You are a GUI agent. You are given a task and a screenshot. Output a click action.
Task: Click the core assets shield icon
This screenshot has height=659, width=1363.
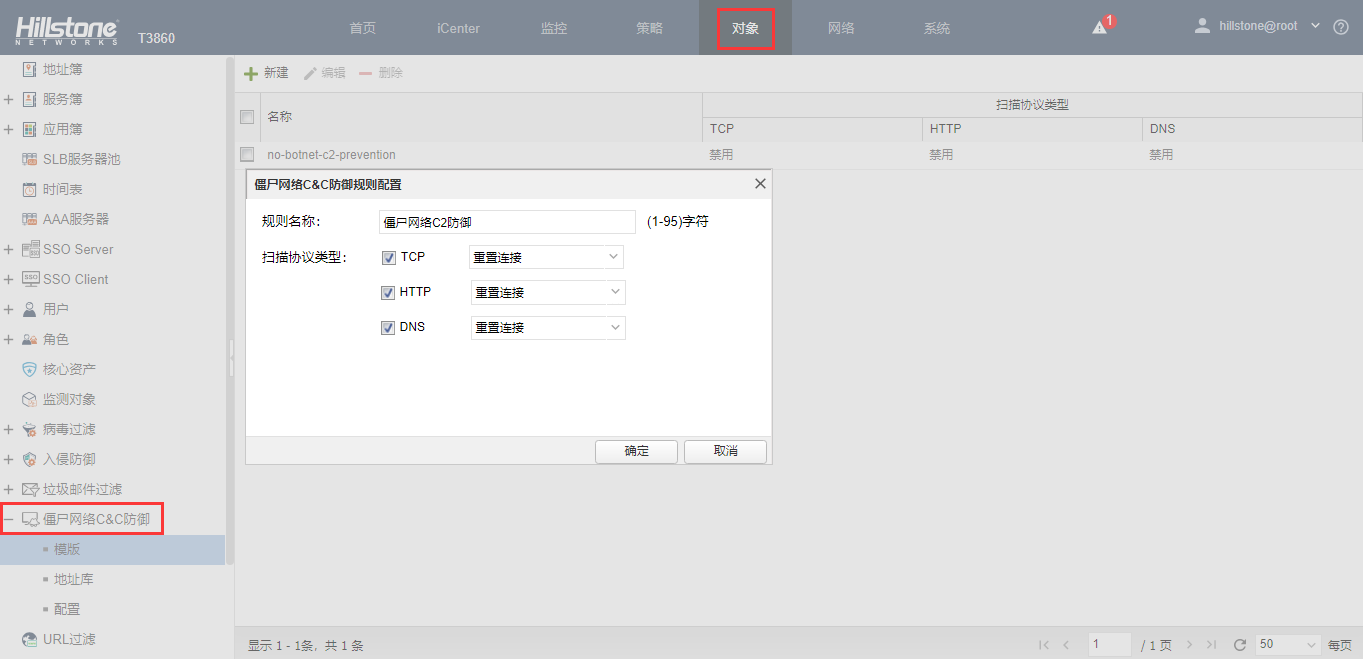click(x=30, y=370)
